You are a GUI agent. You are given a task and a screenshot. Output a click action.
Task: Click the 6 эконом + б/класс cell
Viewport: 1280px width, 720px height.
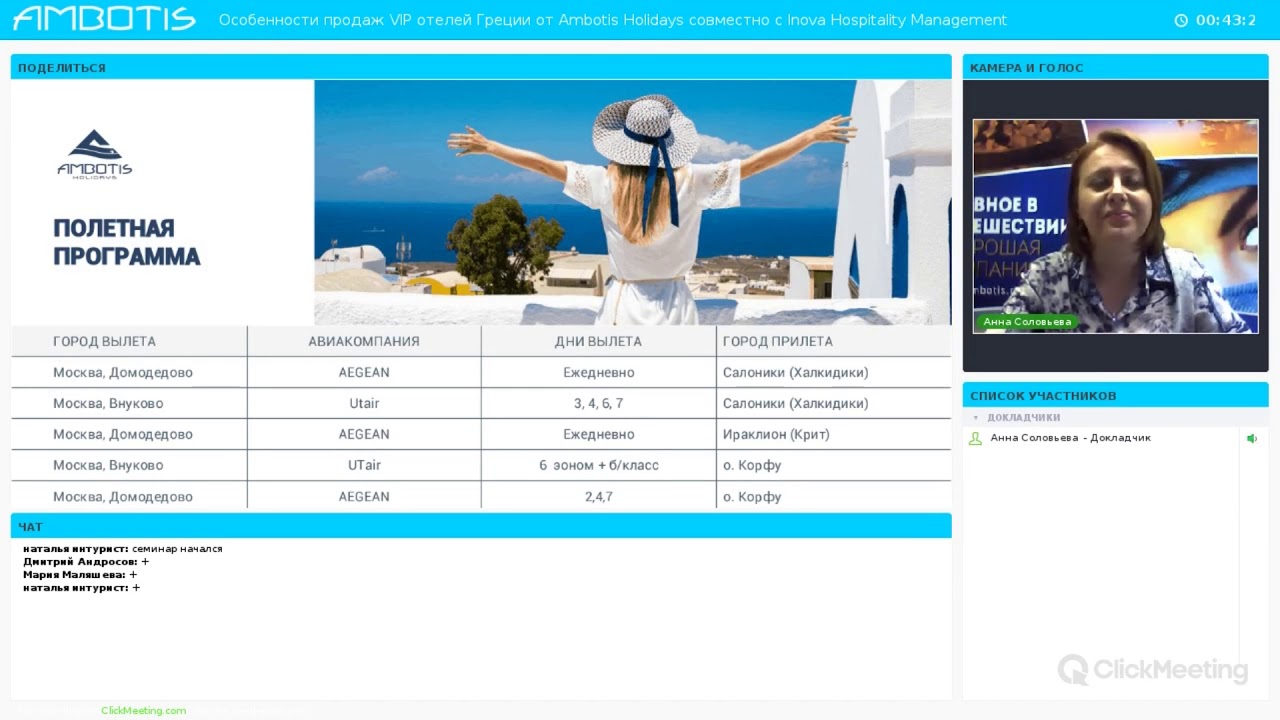598,465
